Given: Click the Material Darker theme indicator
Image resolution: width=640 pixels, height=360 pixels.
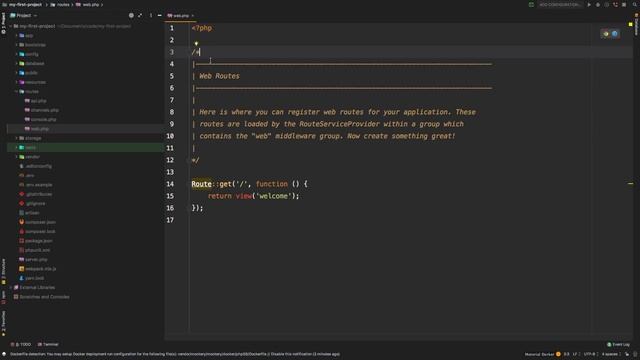Looking at the screenshot, I should click(x=542, y=354).
